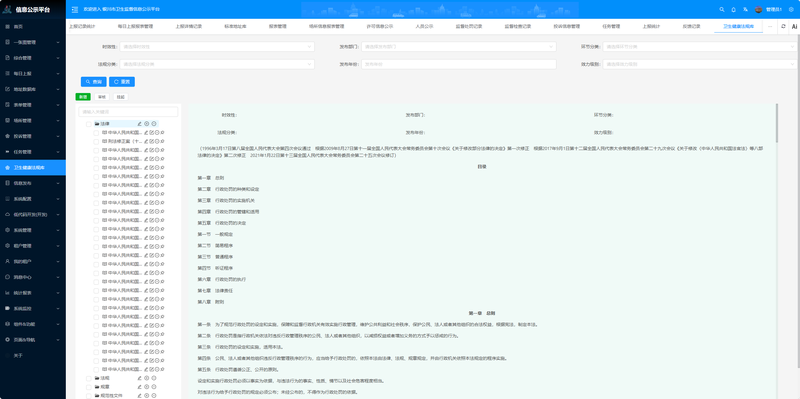This screenshot has height=399, width=800.
Task: Open settings gear in top-right corner
Action: (791, 9)
